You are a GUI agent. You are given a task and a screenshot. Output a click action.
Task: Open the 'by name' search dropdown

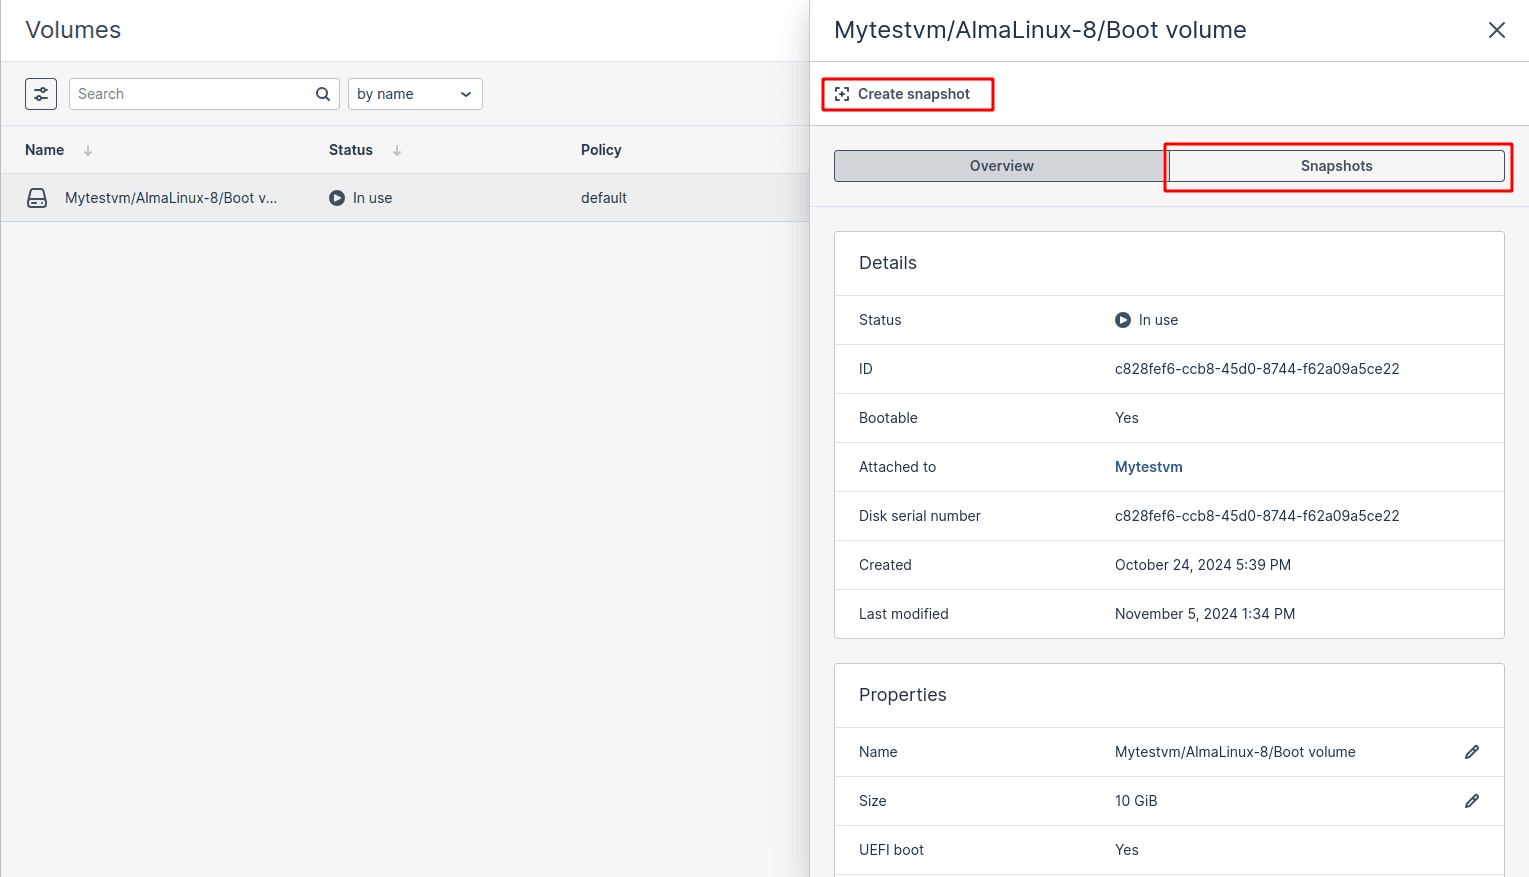[x=415, y=94]
